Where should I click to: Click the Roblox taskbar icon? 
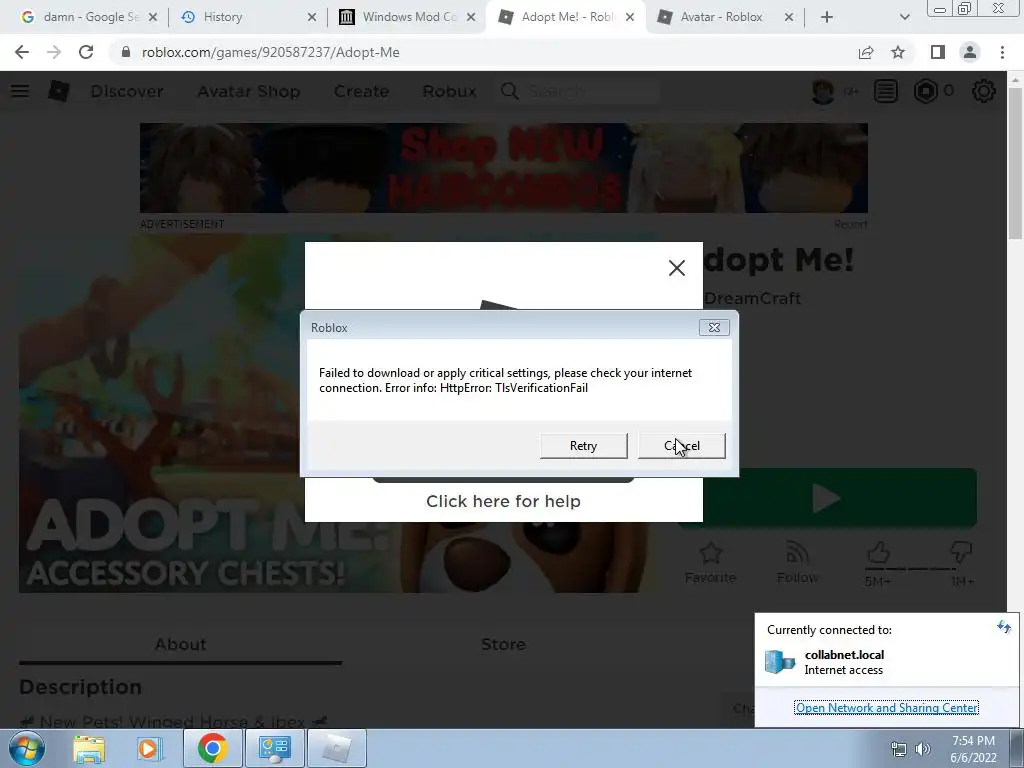pos(336,748)
